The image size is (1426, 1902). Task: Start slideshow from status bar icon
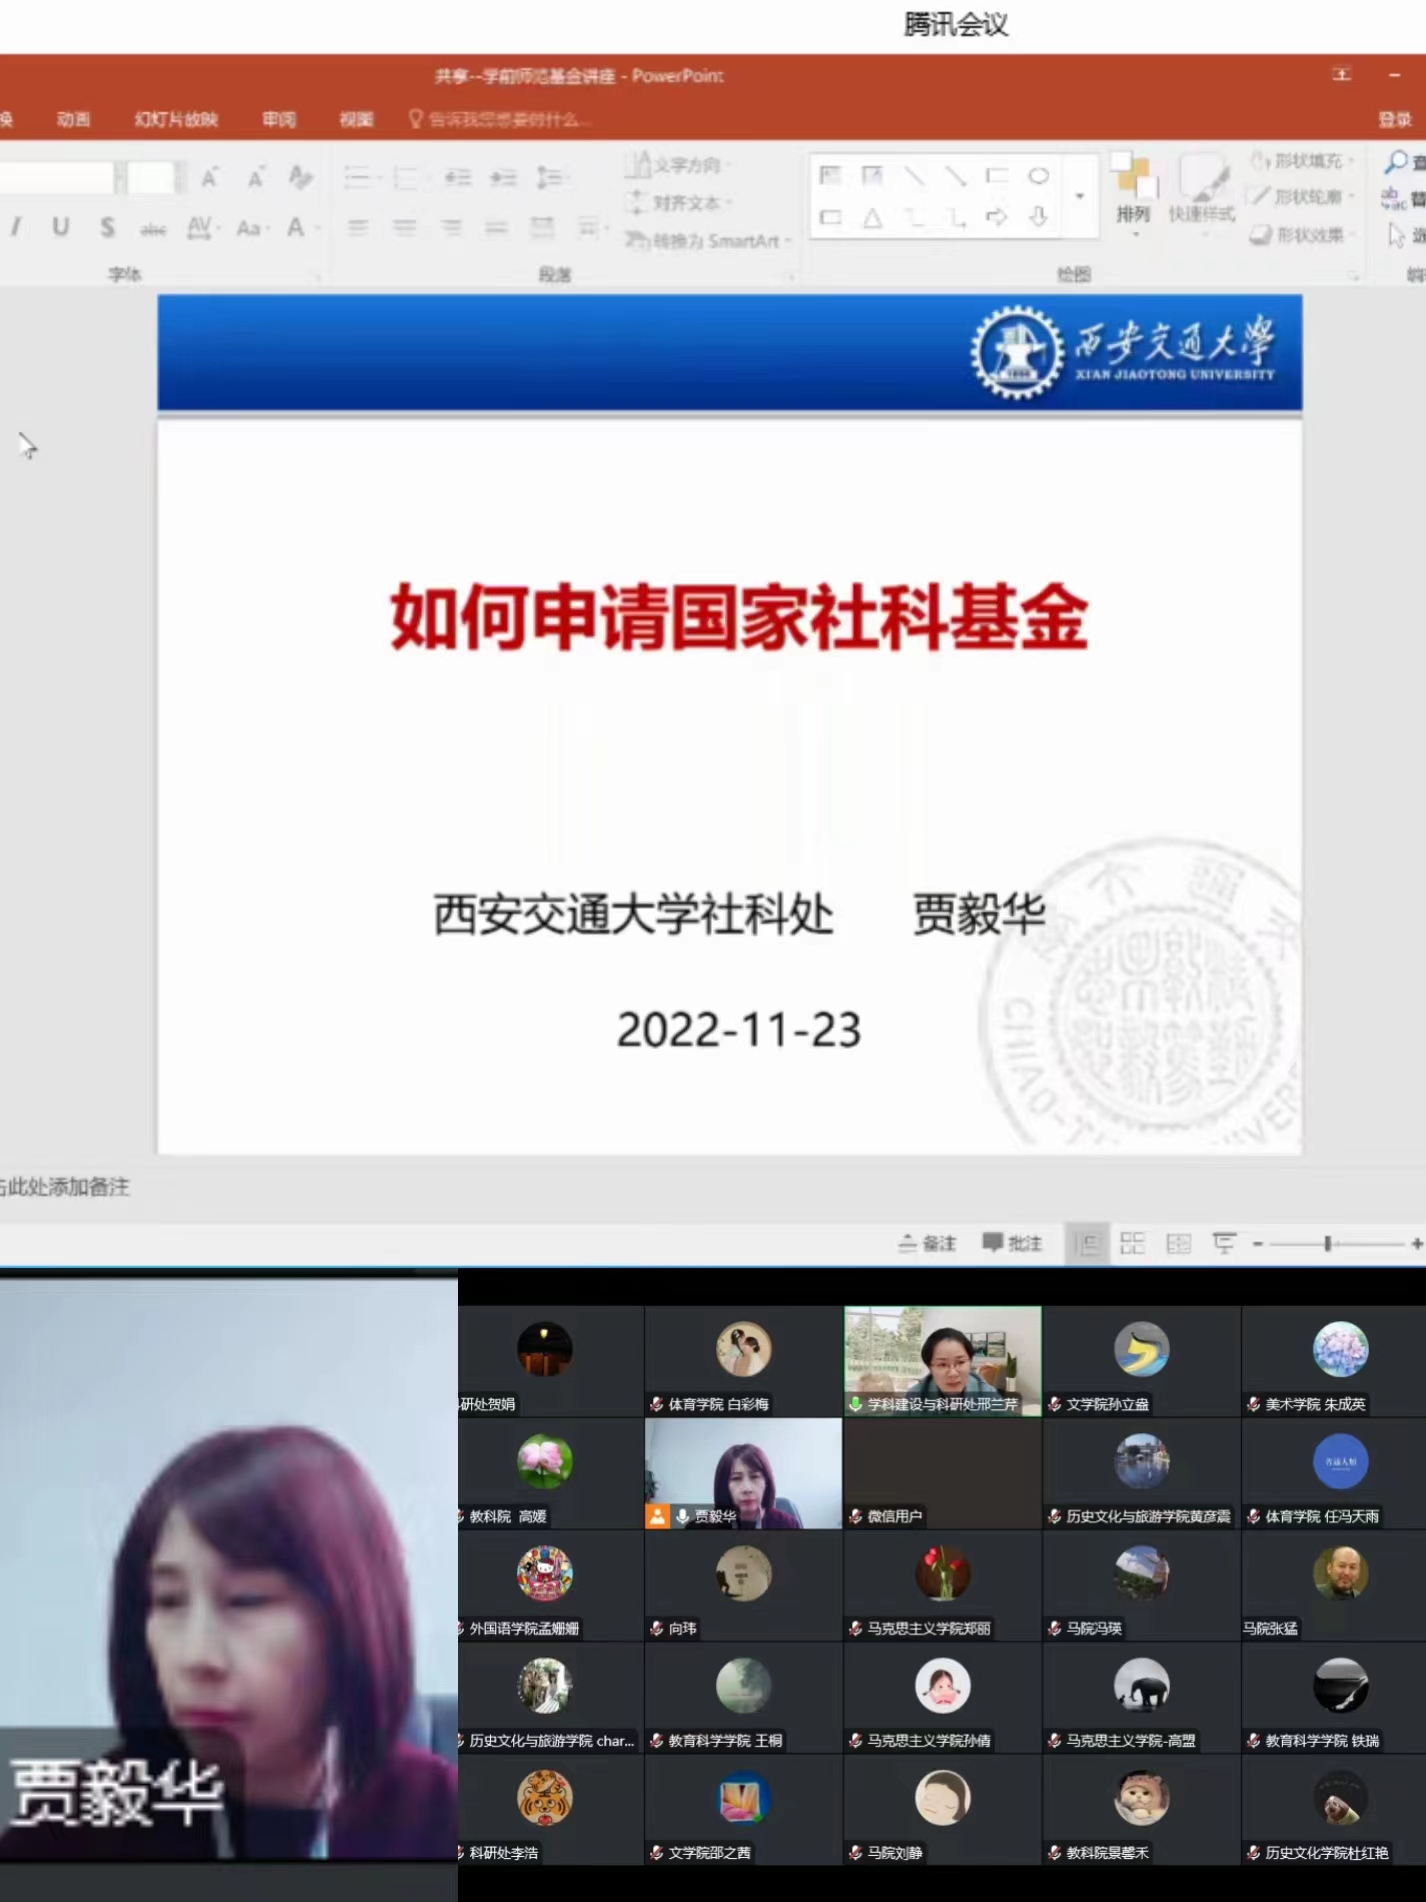pos(1224,1243)
